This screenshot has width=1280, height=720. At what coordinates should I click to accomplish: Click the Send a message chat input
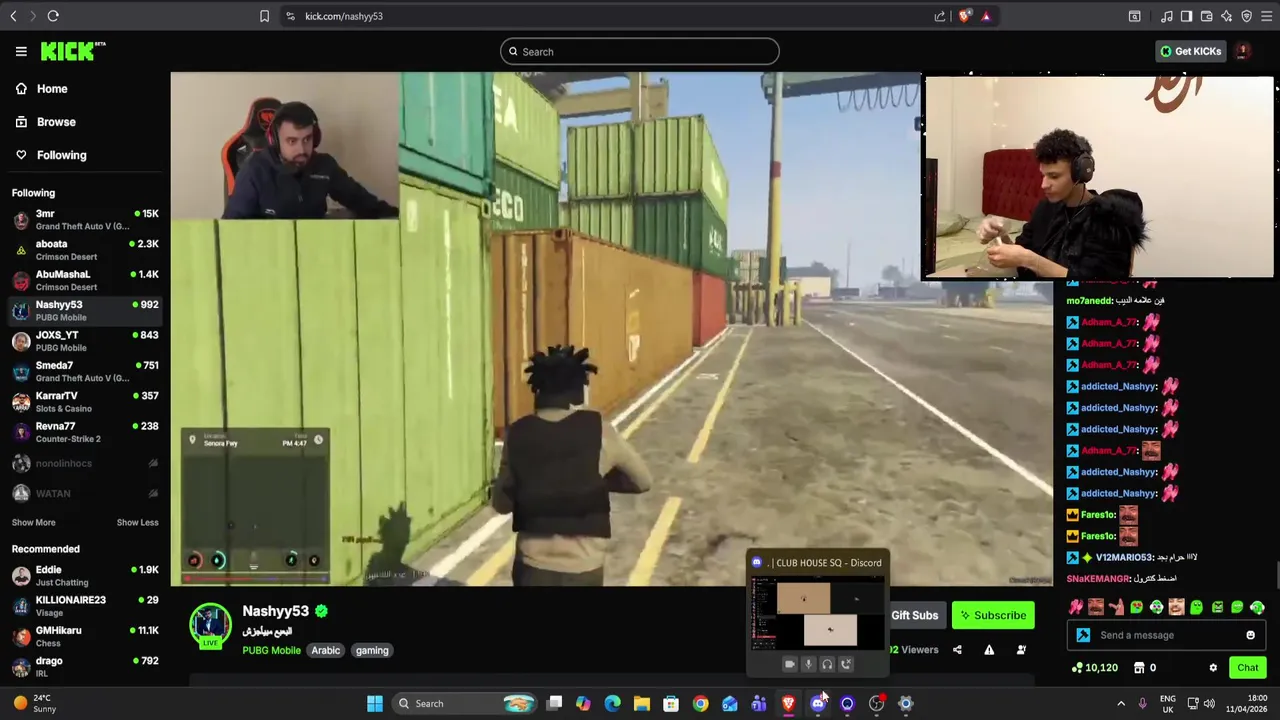coord(1168,635)
